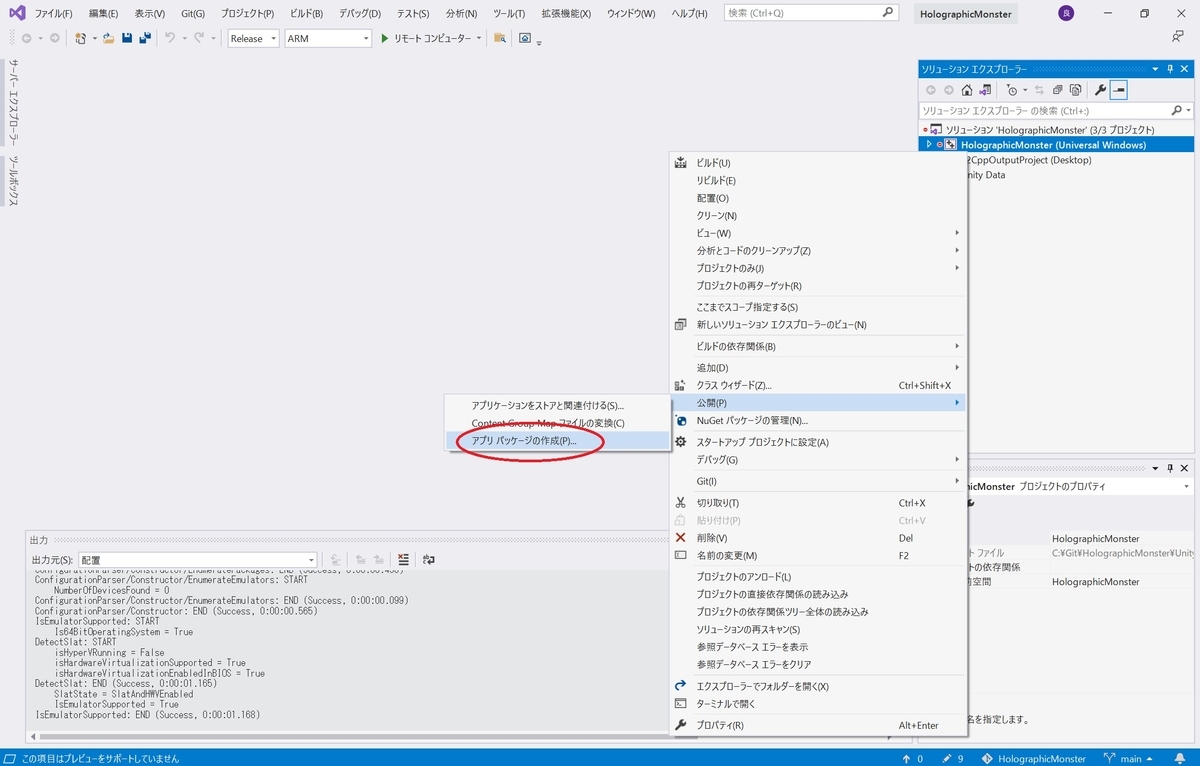Open the デバッグ(D) menu in the menu bar
Image resolution: width=1200 pixels, height=766 pixels.
click(360, 13)
